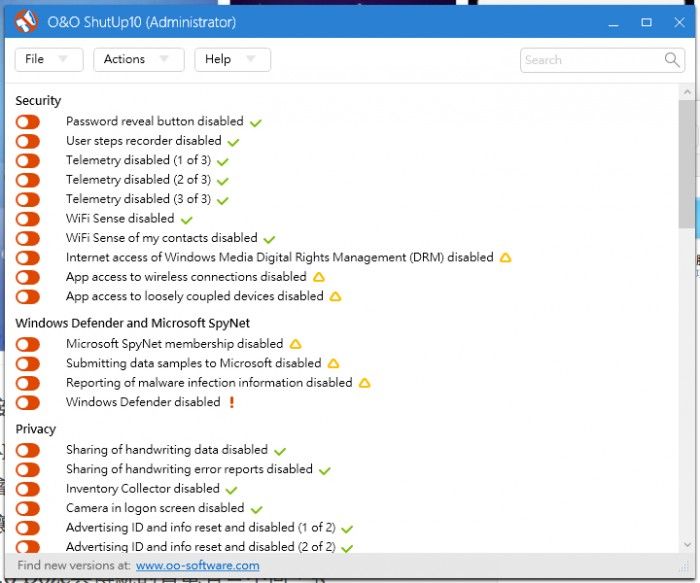Maximize the O&O ShutUp10 window
This screenshot has width=700, height=583.
click(x=646, y=22)
